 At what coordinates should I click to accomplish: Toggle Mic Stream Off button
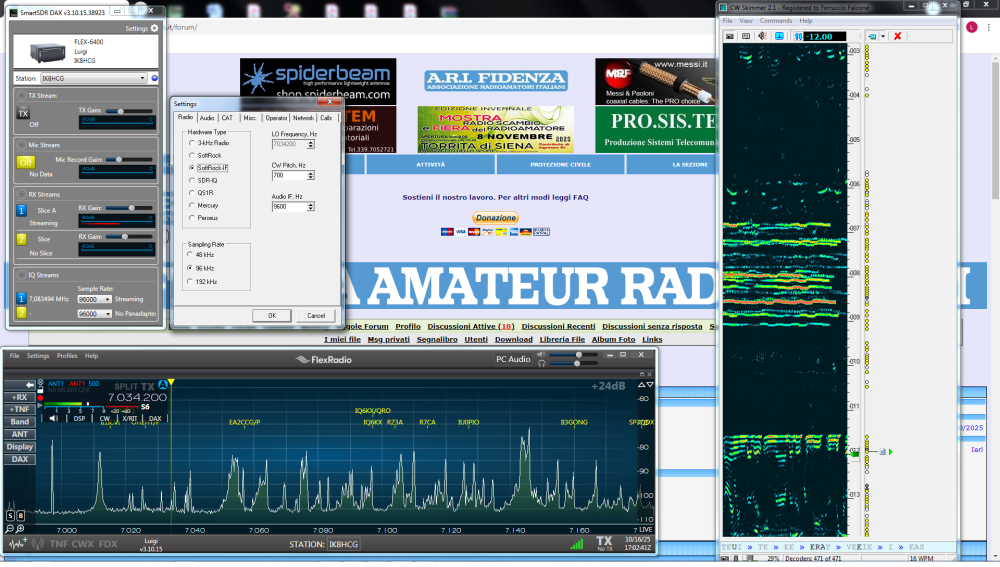[x=26, y=162]
